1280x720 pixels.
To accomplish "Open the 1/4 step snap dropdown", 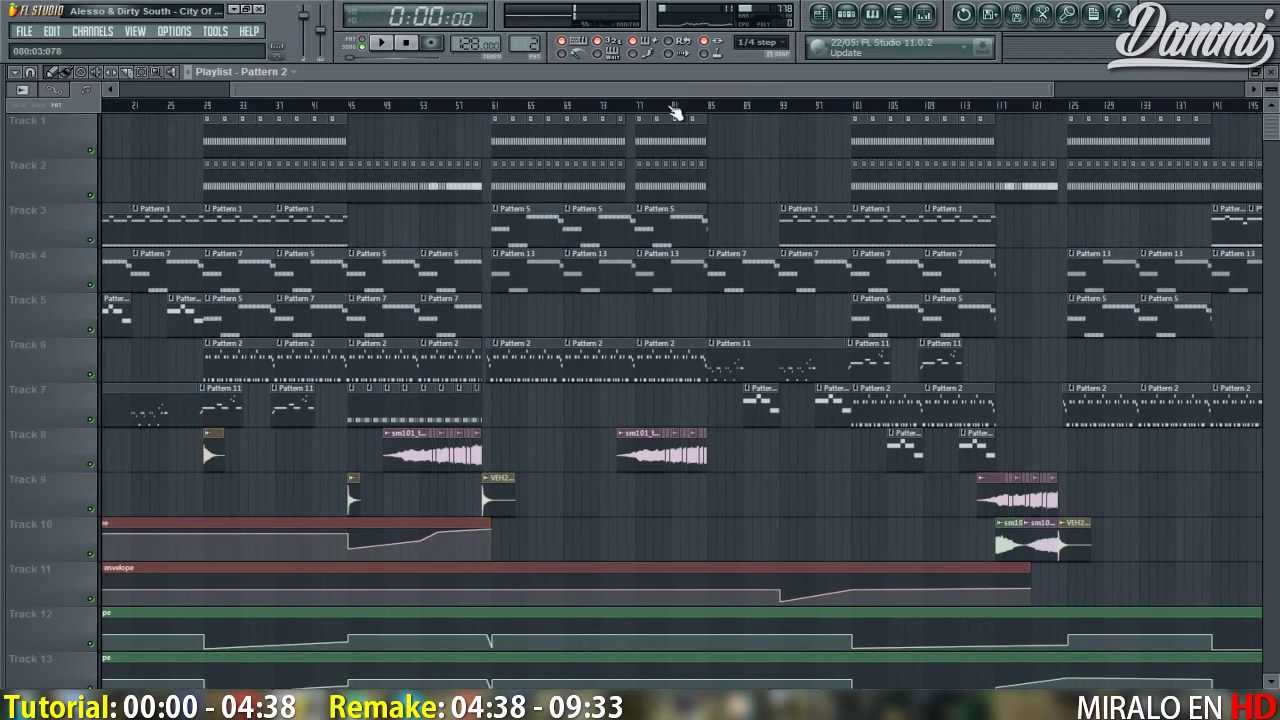I will [x=761, y=42].
